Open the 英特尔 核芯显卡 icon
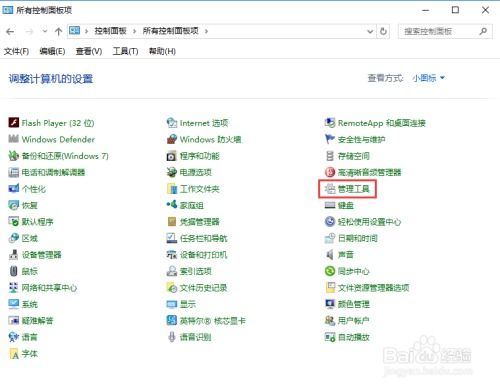Viewport: 500px width, 389px height. click(172, 320)
